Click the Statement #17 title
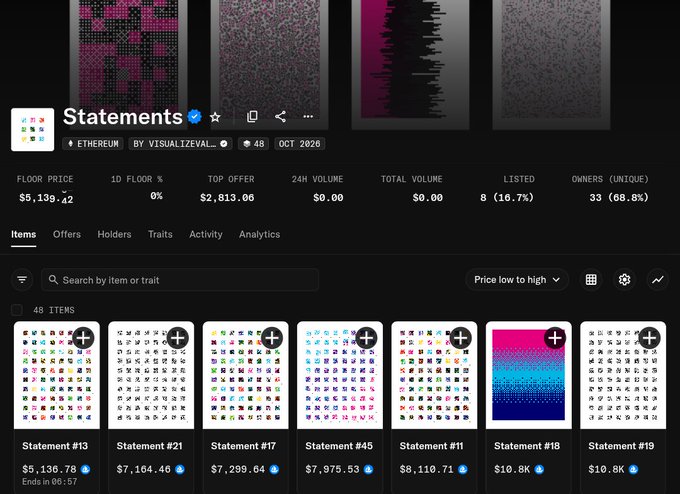Screen dimensions: 680x494 (243, 446)
